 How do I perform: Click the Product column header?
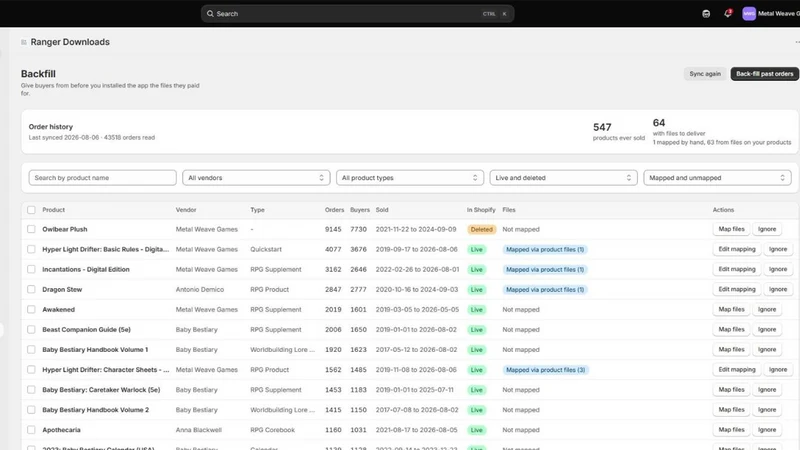(53, 210)
